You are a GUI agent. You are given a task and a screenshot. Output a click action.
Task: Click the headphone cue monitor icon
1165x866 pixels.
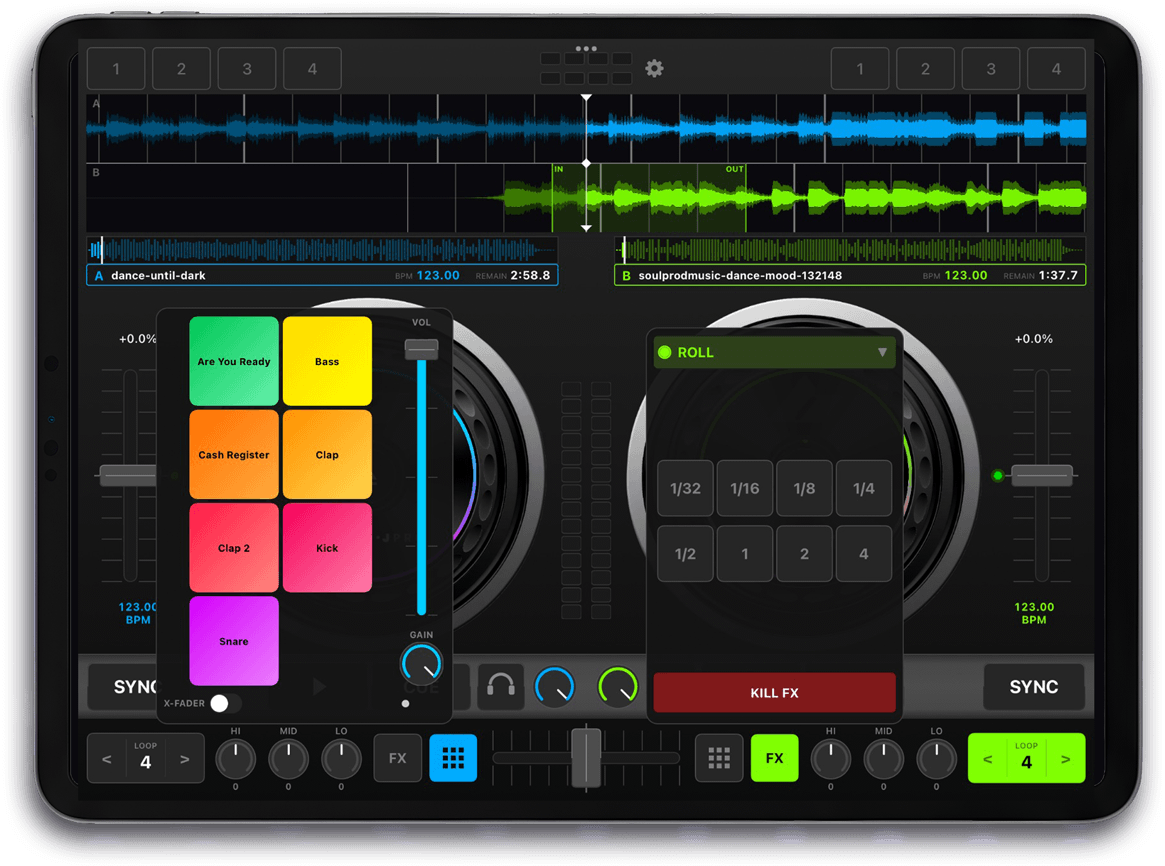pyautogui.click(x=500, y=687)
